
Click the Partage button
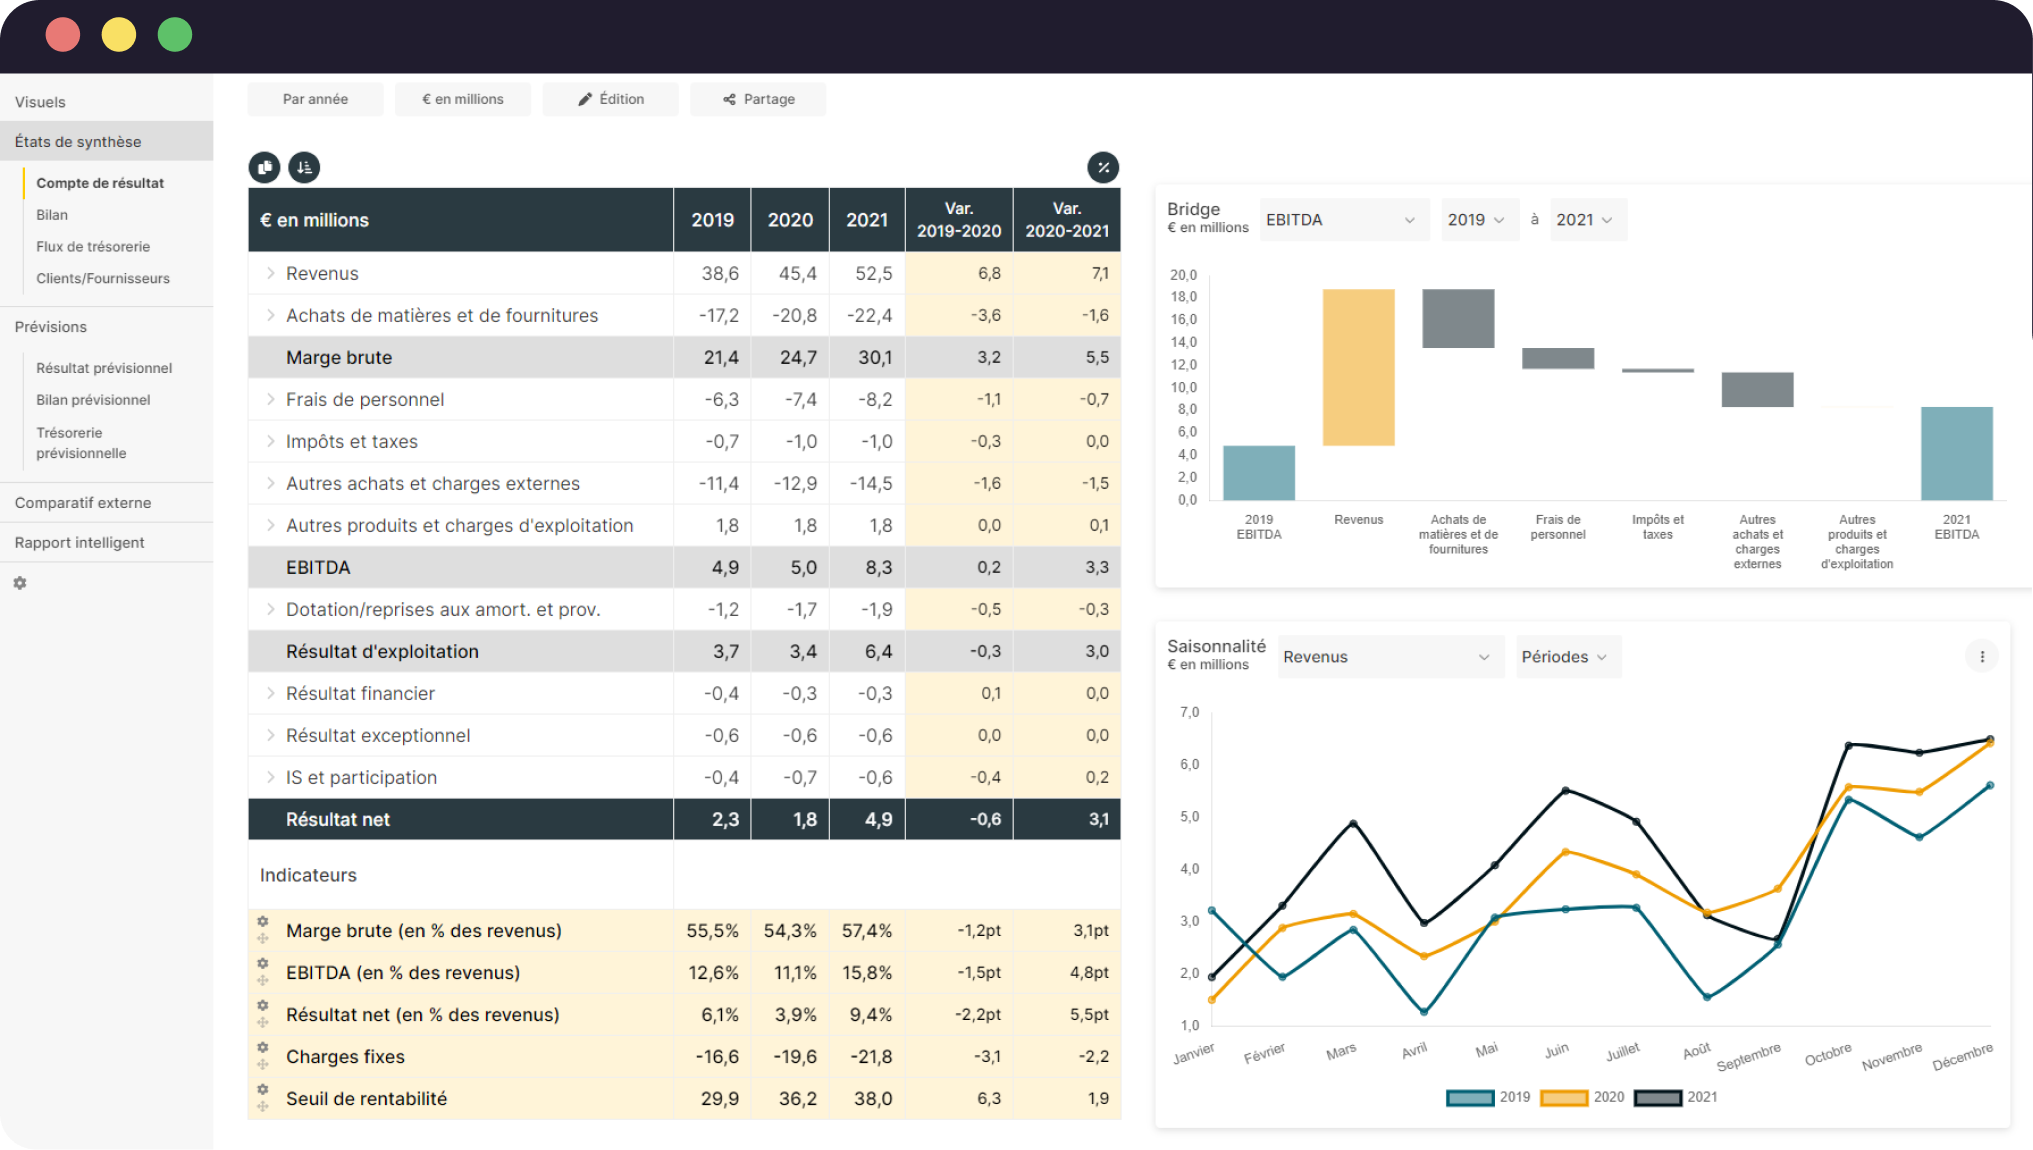click(758, 99)
